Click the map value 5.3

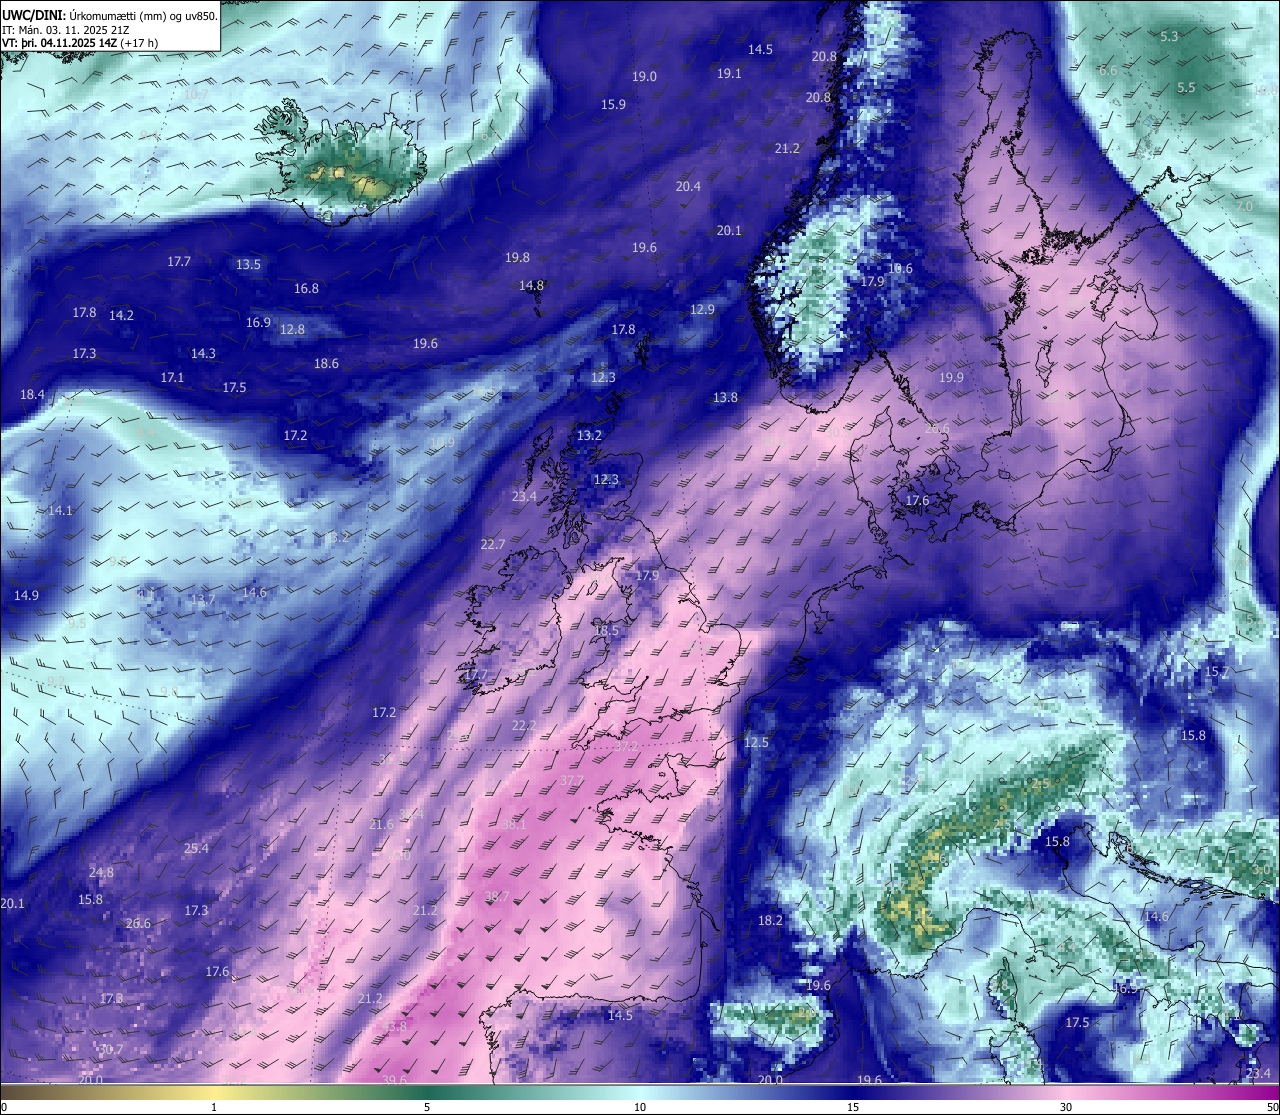coord(1169,37)
